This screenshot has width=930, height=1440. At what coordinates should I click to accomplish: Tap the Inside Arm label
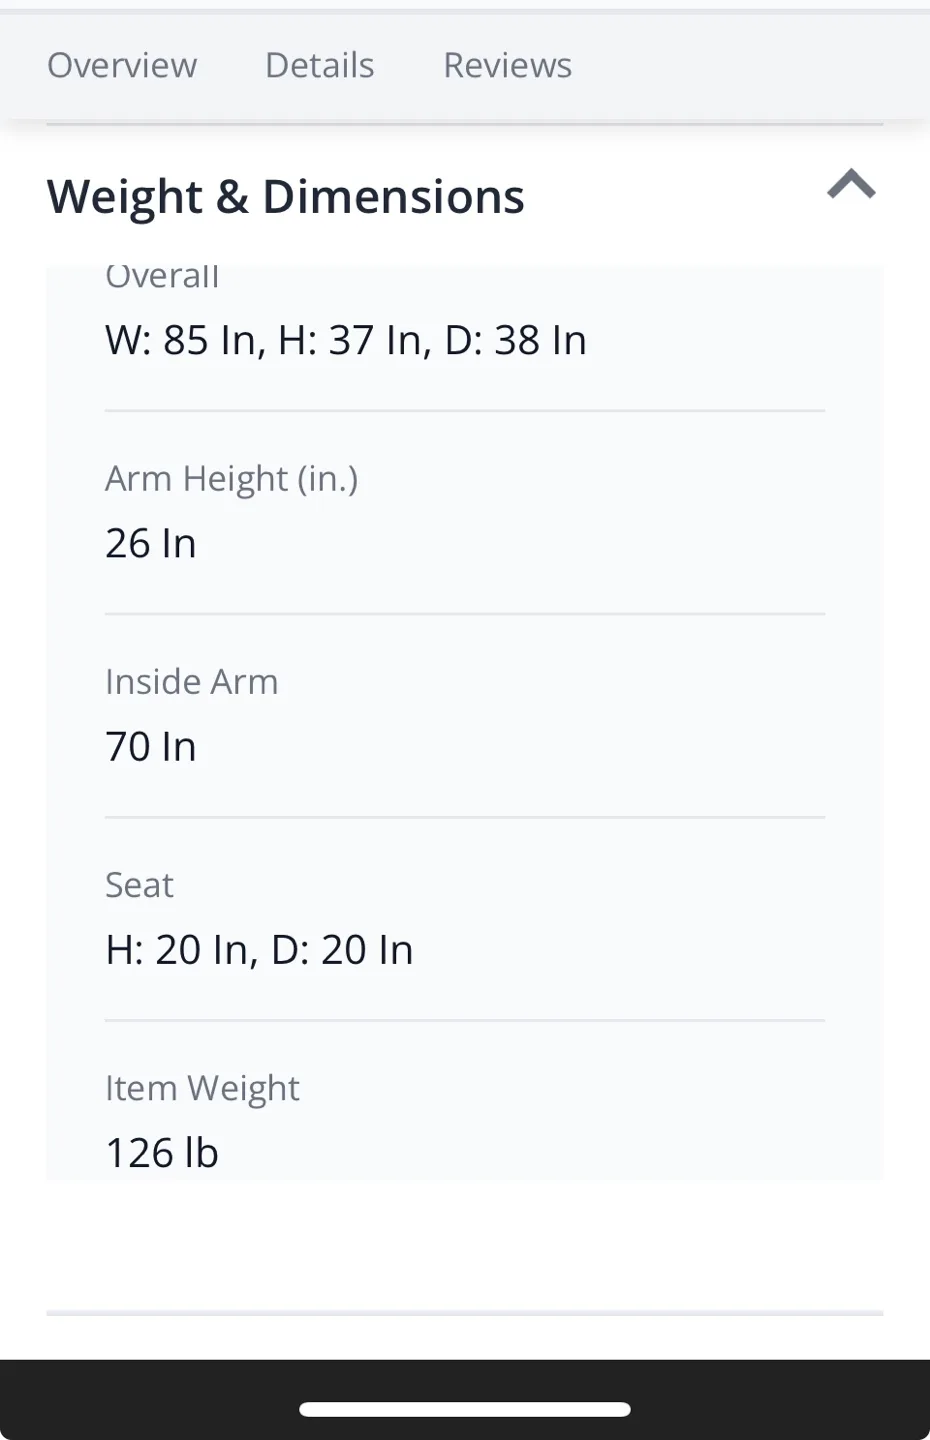tap(192, 682)
